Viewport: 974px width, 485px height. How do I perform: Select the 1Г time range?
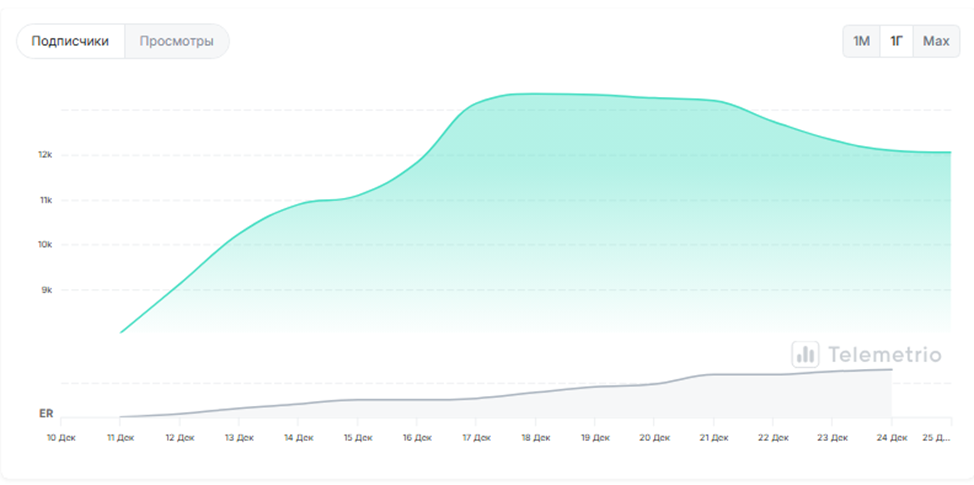(897, 41)
